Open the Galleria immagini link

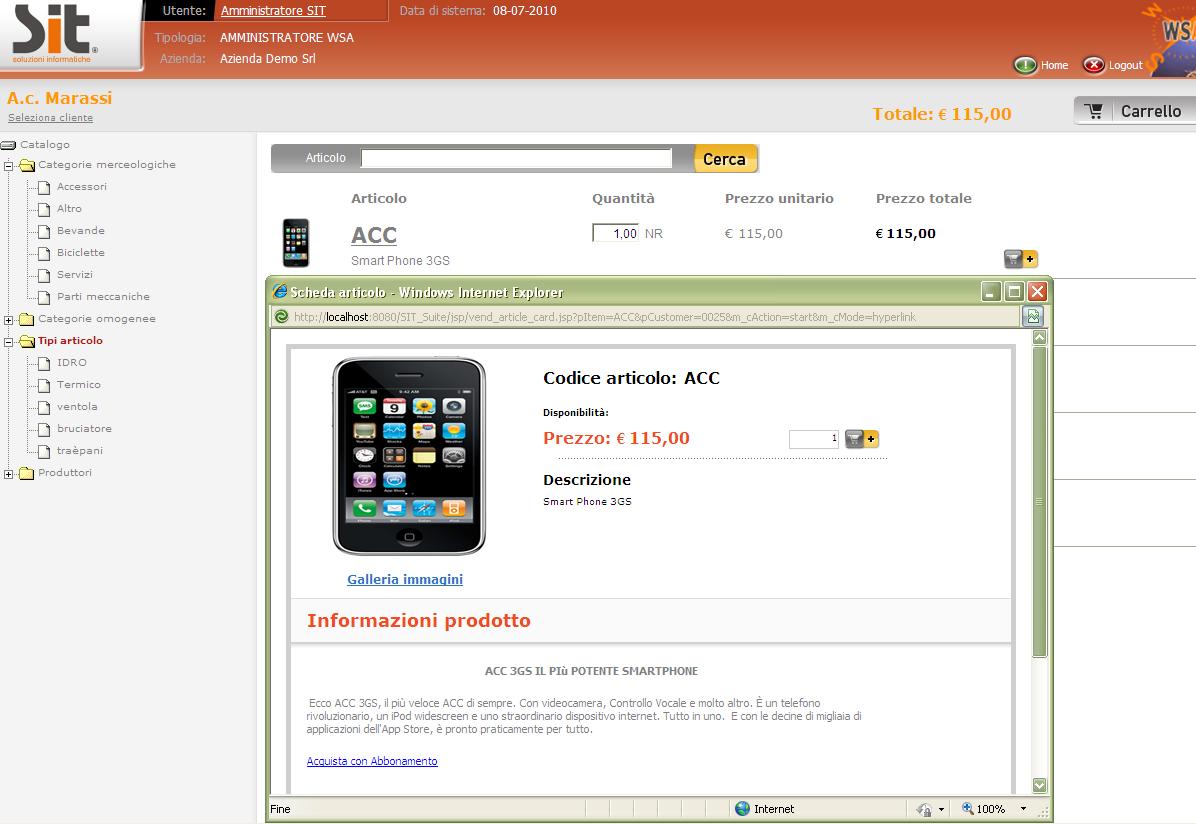[405, 579]
